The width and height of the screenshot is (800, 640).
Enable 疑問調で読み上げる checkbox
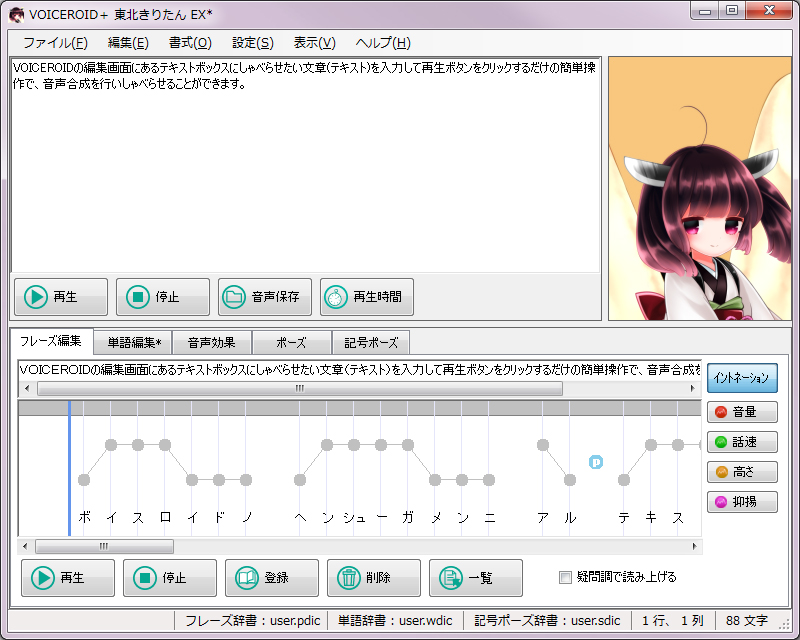(x=565, y=577)
